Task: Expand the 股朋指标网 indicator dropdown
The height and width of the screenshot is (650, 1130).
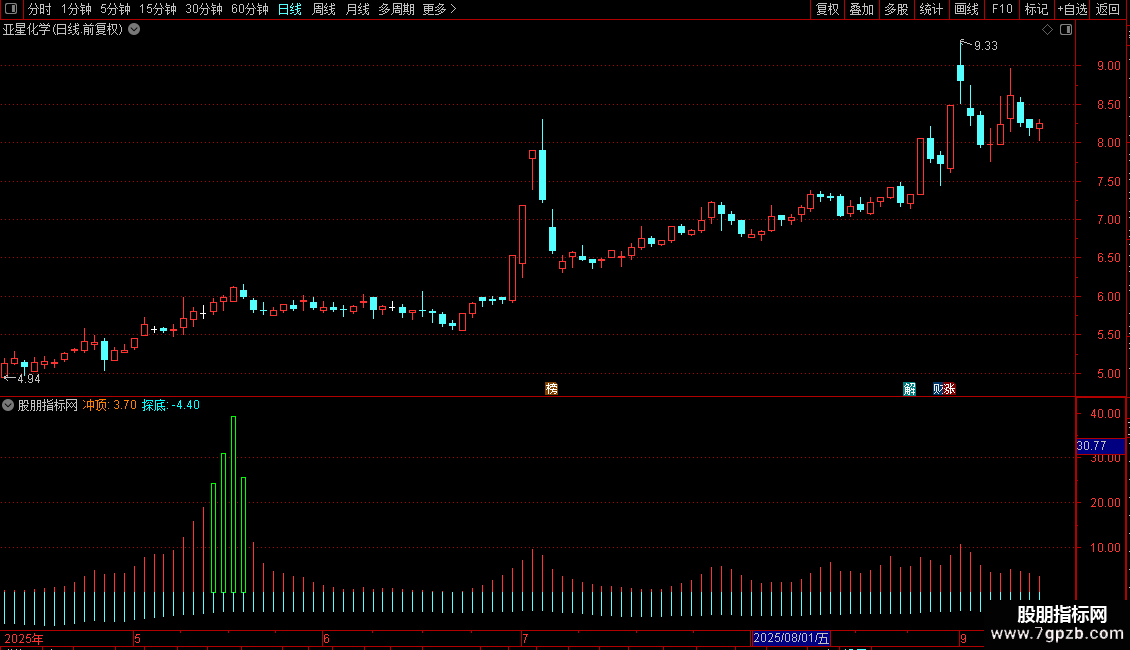Action: 8,405
